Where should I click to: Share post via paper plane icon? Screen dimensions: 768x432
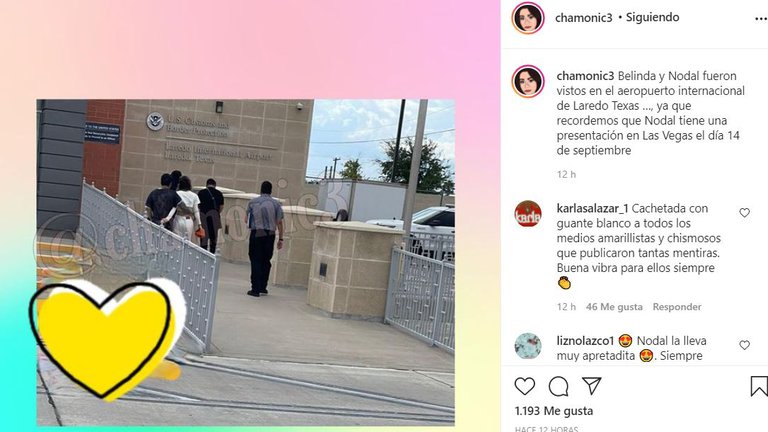click(592, 386)
